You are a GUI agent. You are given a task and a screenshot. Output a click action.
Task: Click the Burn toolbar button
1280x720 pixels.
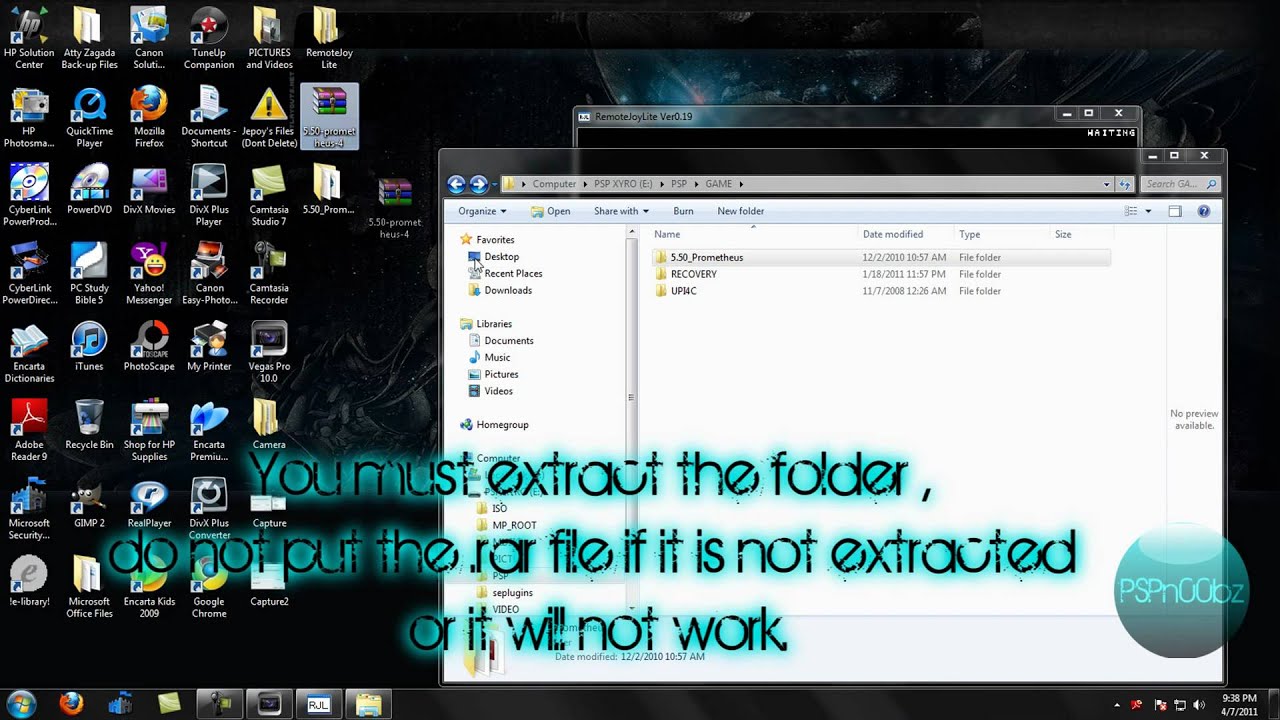pyautogui.click(x=683, y=211)
